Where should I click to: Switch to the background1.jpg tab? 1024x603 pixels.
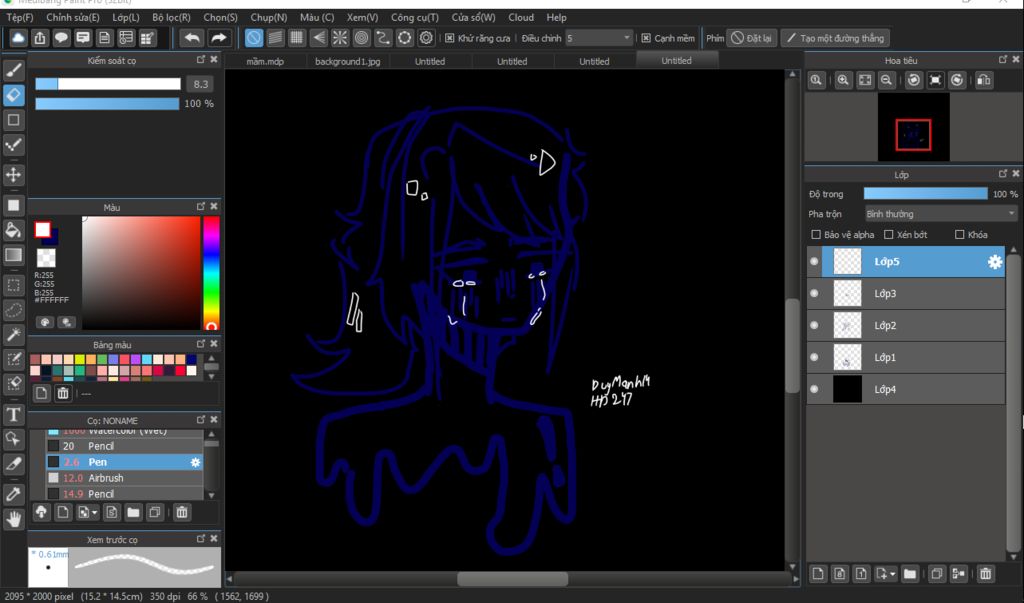347,61
